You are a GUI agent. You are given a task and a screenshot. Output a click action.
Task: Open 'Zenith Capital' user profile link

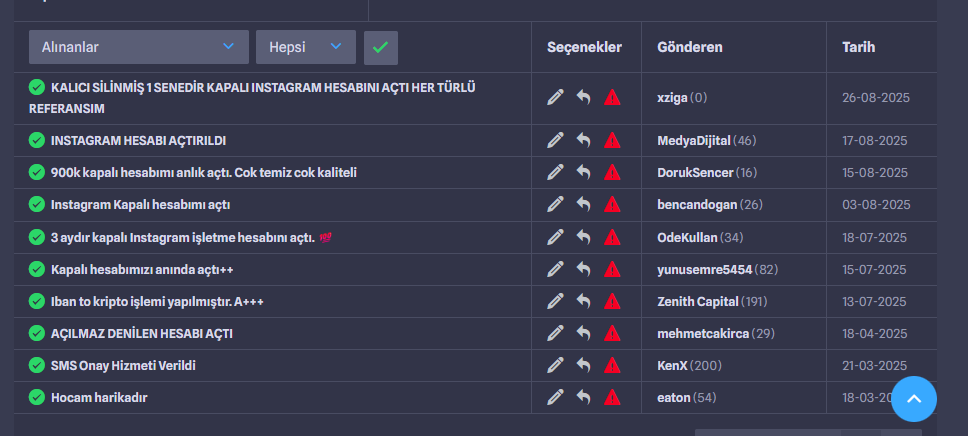pos(698,301)
